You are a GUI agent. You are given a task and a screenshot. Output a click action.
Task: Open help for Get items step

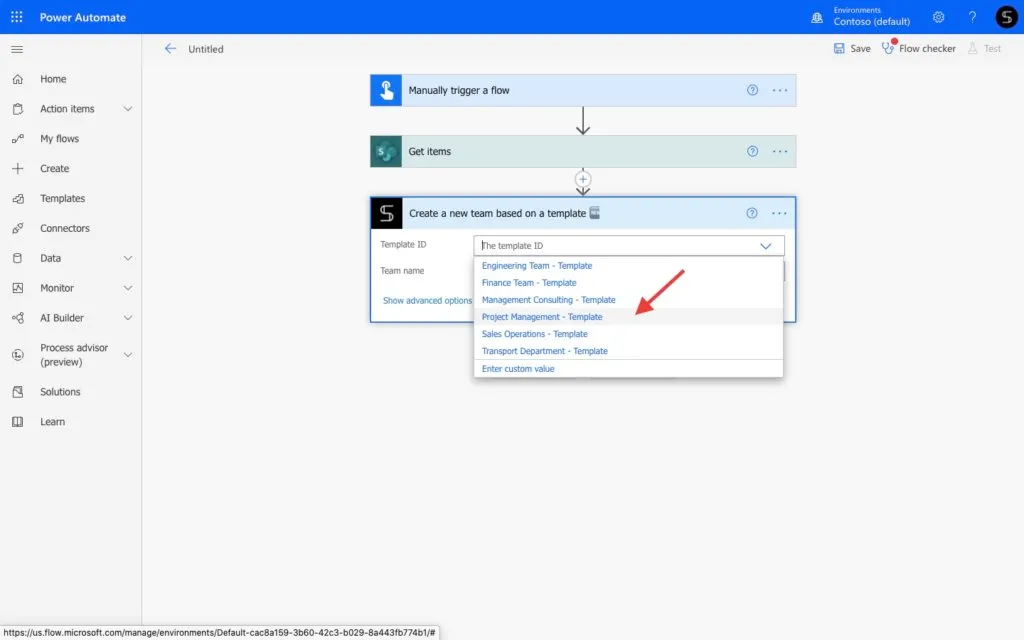click(x=752, y=152)
